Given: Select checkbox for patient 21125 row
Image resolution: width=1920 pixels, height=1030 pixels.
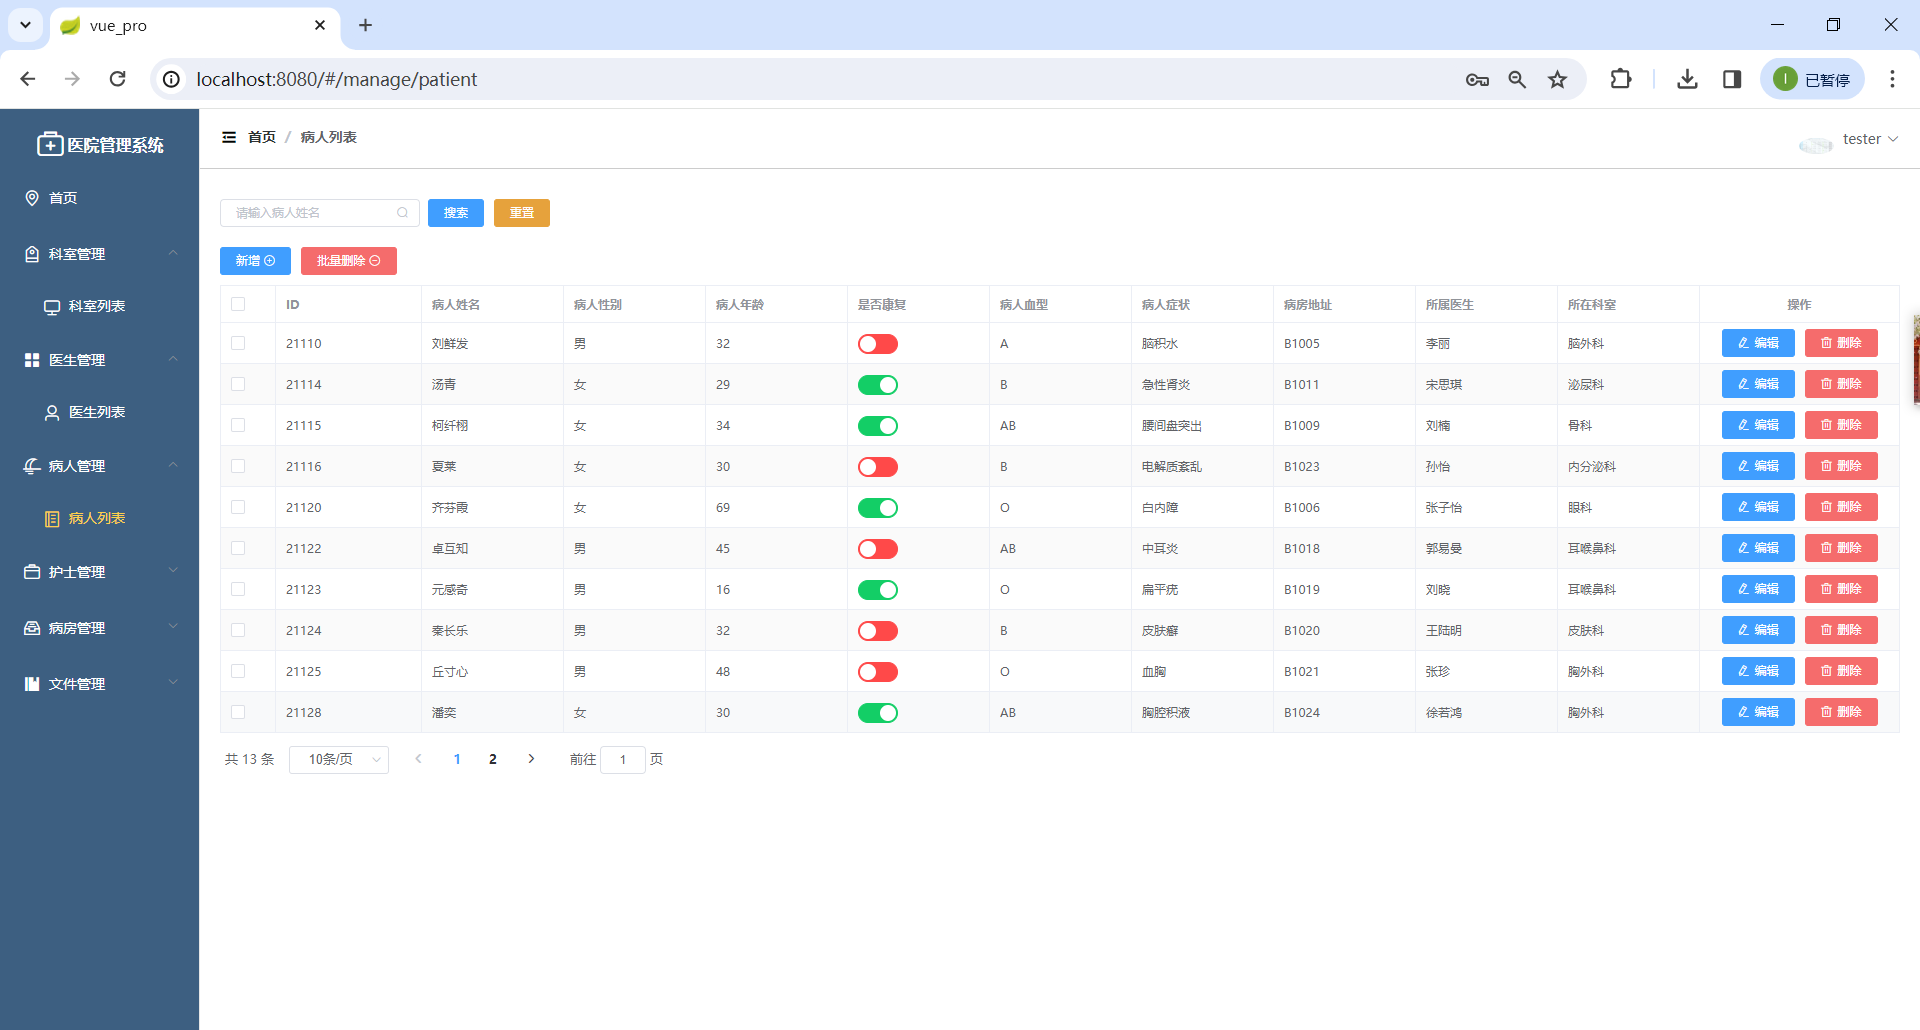Looking at the screenshot, I should click(238, 671).
